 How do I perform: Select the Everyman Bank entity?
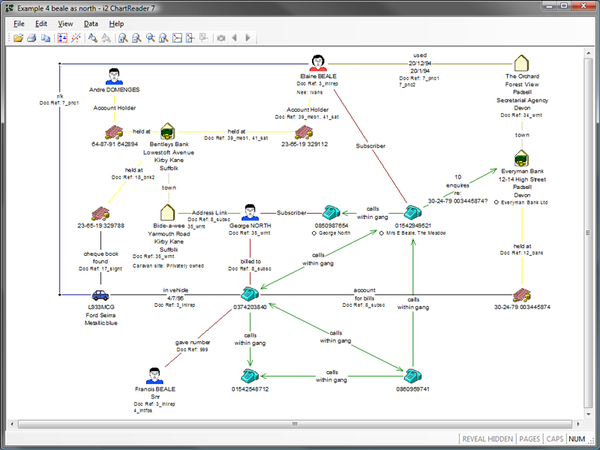tap(520, 160)
